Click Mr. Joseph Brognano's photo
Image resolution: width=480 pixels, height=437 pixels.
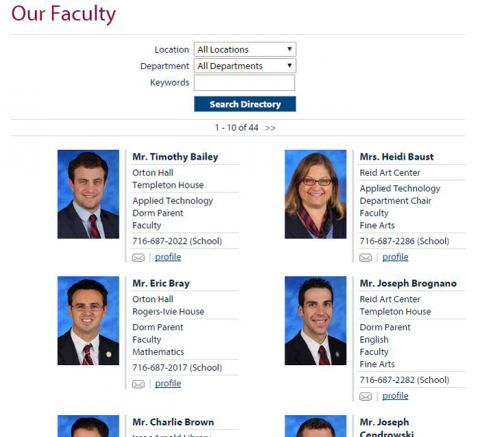click(x=315, y=321)
